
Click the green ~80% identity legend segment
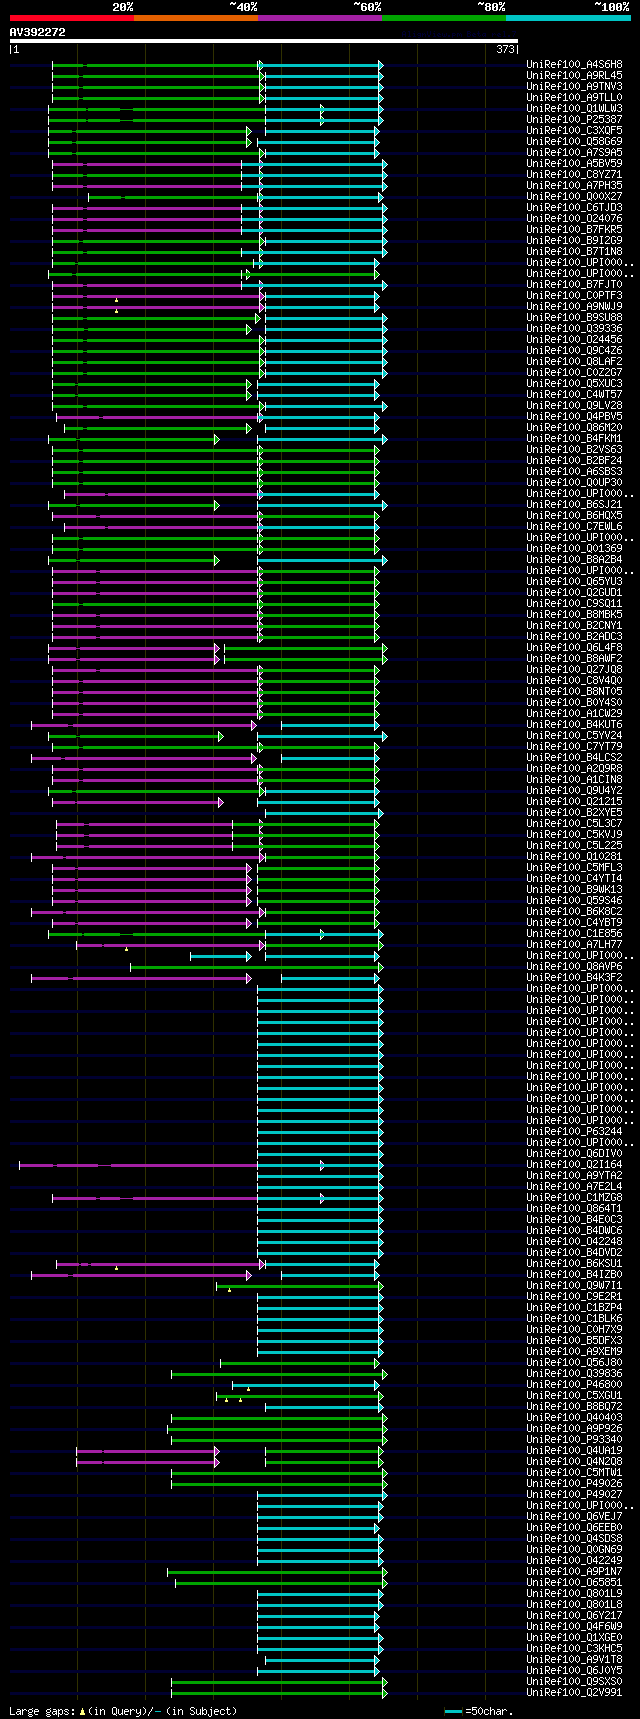click(443, 18)
